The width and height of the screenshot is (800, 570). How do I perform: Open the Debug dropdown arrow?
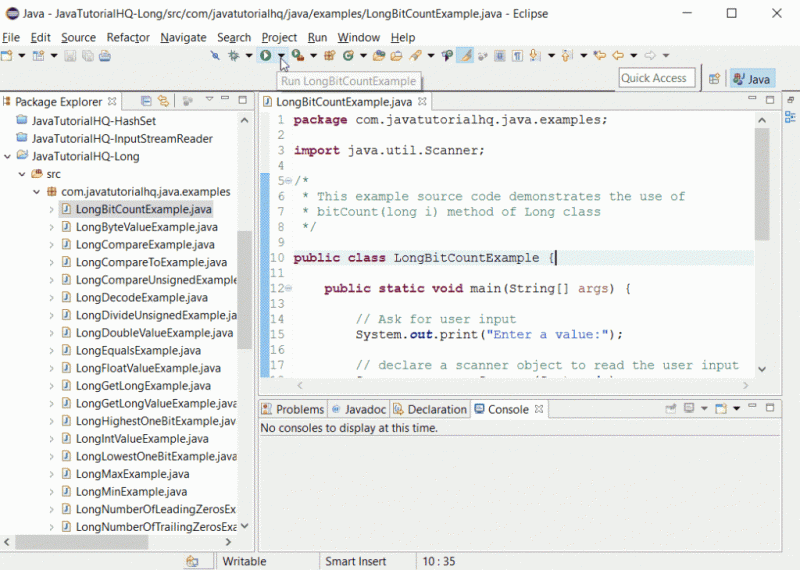tap(249, 56)
